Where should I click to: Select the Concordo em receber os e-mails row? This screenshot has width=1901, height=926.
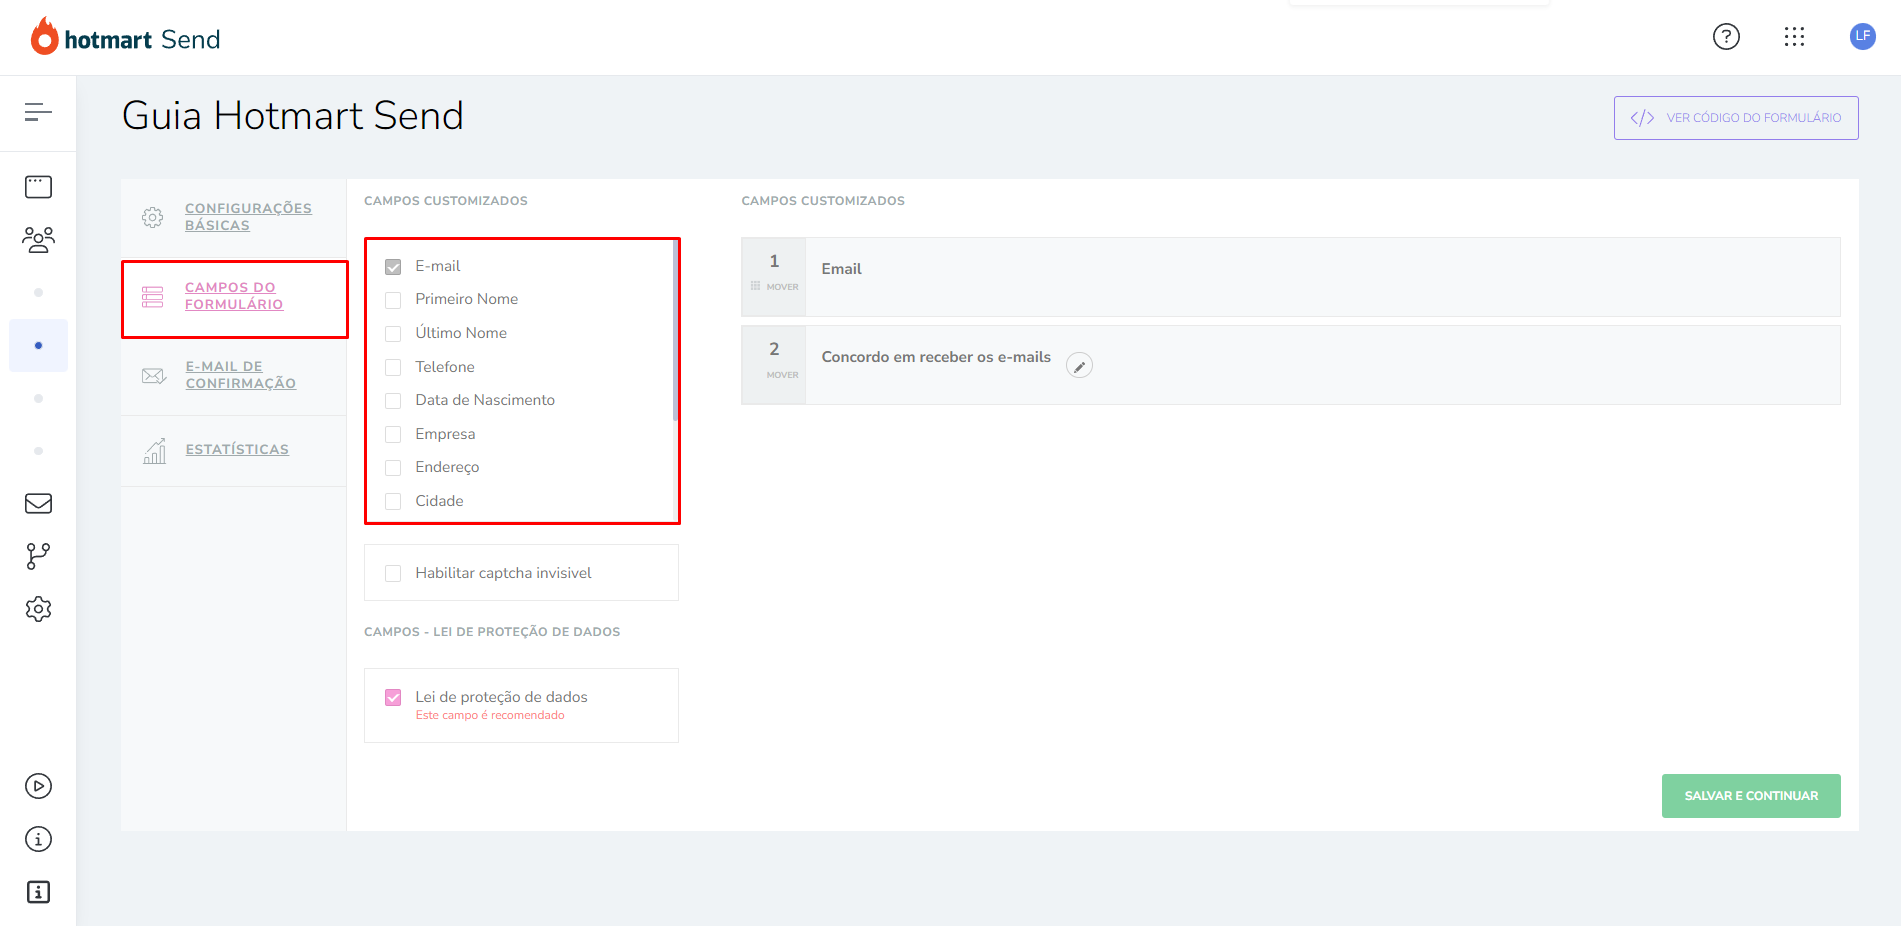(x=1291, y=365)
